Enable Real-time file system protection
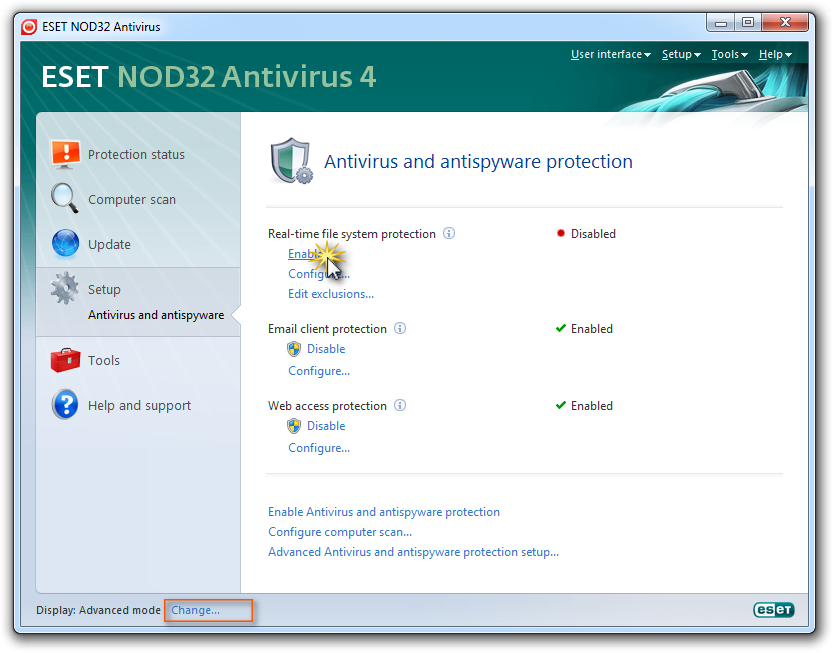Screen dimensions: 834x653 point(304,254)
